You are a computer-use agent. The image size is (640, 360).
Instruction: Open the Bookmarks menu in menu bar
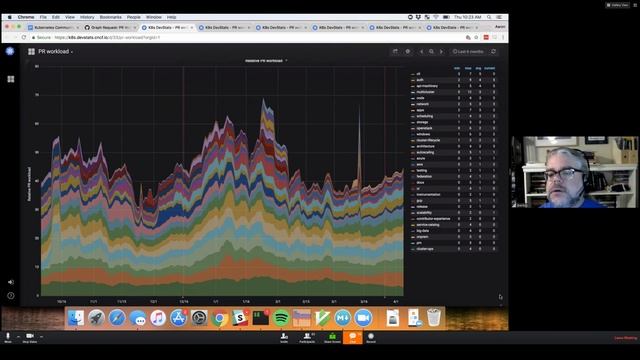[110, 17]
